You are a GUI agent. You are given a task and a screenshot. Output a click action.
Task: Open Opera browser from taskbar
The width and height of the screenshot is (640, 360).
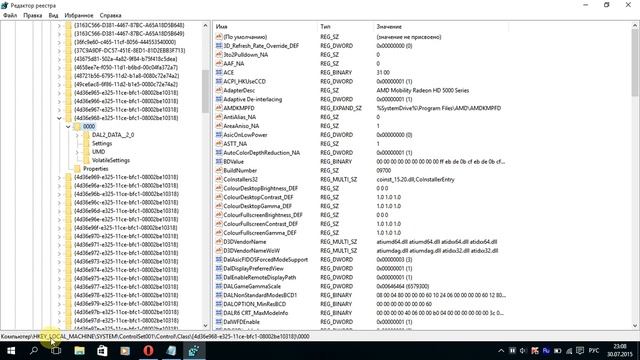pos(148,351)
